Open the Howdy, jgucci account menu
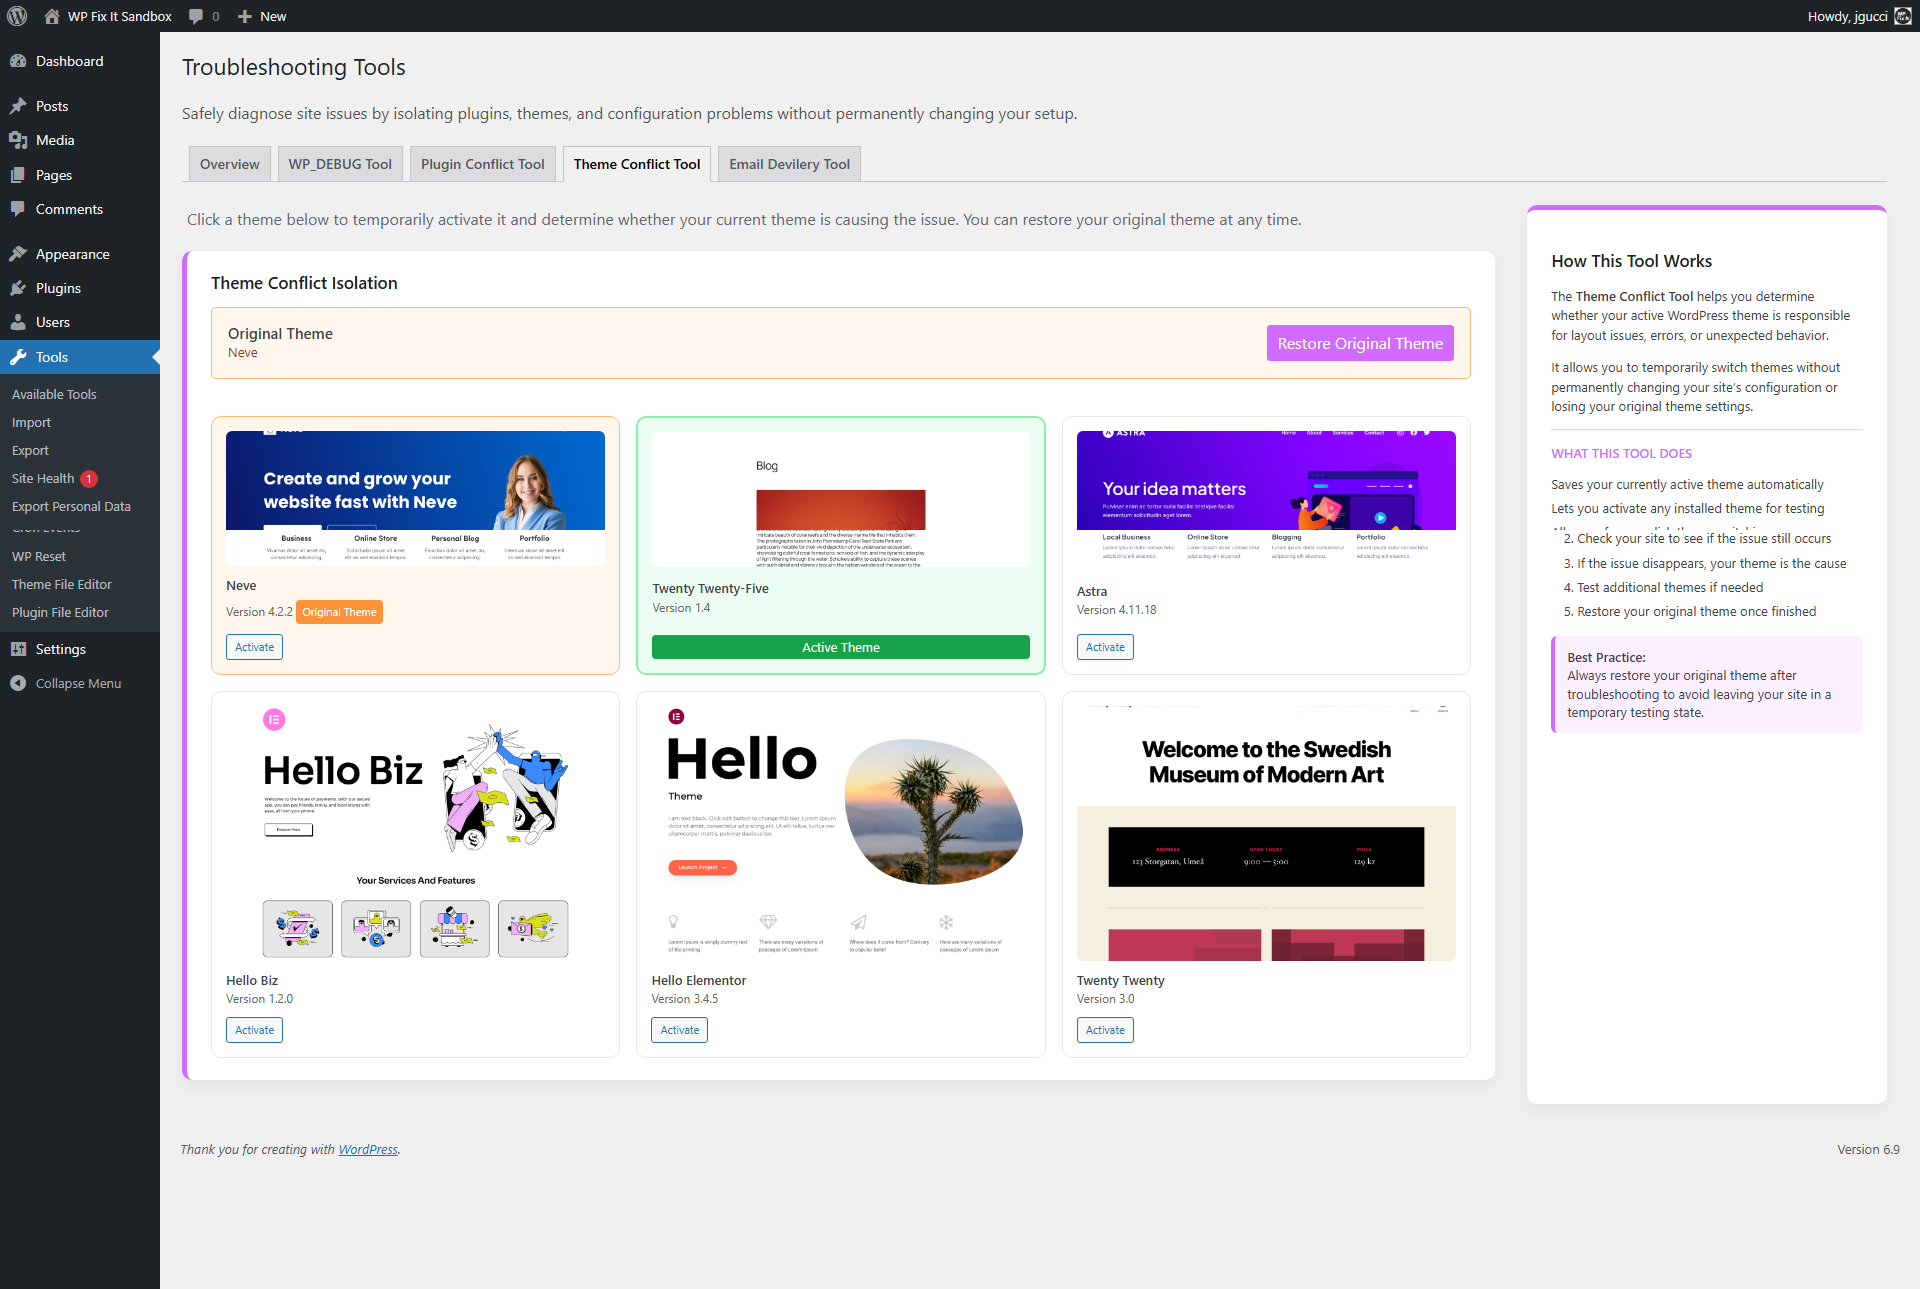 (1847, 16)
